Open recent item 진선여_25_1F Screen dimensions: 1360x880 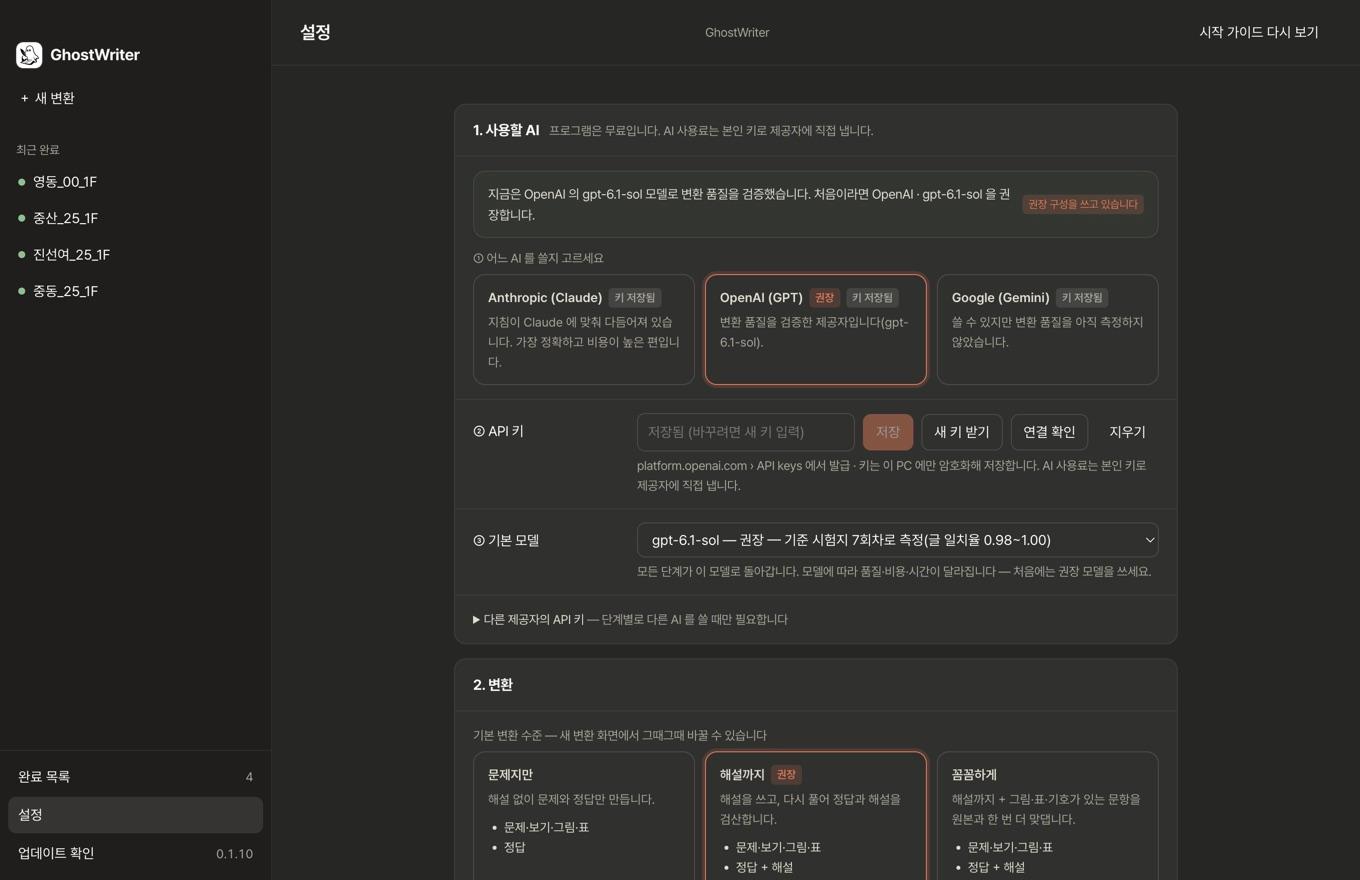tap(135, 255)
